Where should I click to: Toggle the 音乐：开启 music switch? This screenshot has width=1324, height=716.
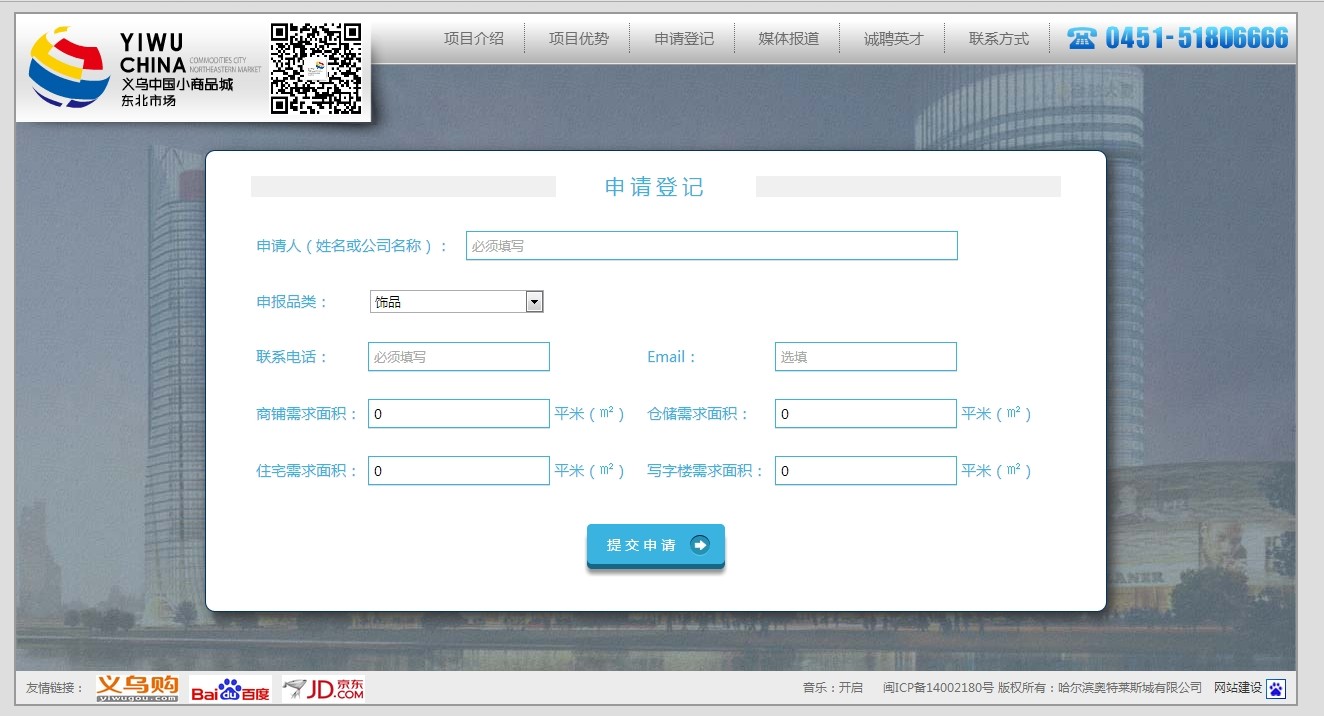(832, 688)
